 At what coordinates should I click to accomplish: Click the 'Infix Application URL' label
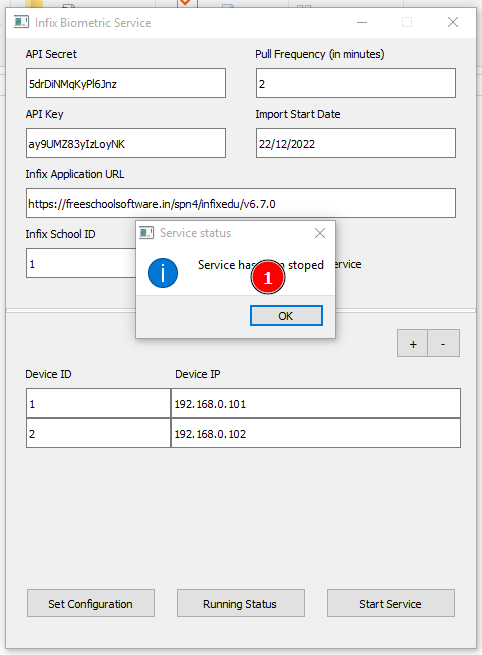pyautogui.click(x=75, y=174)
